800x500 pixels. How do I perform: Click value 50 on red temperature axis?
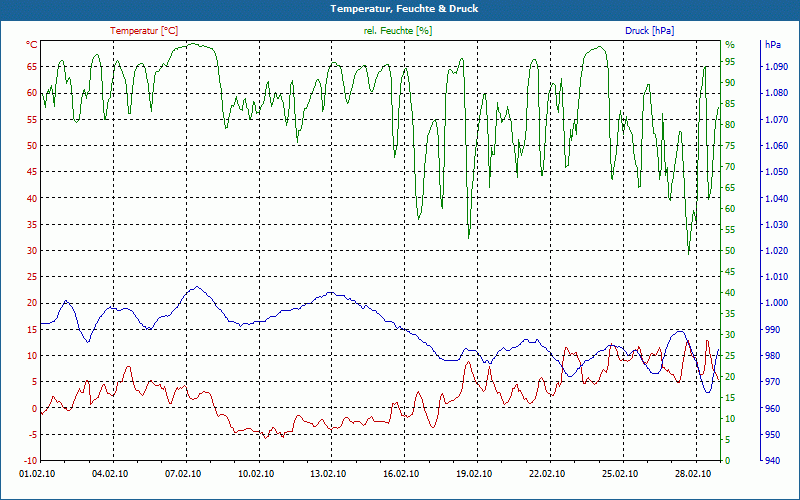tap(32, 146)
